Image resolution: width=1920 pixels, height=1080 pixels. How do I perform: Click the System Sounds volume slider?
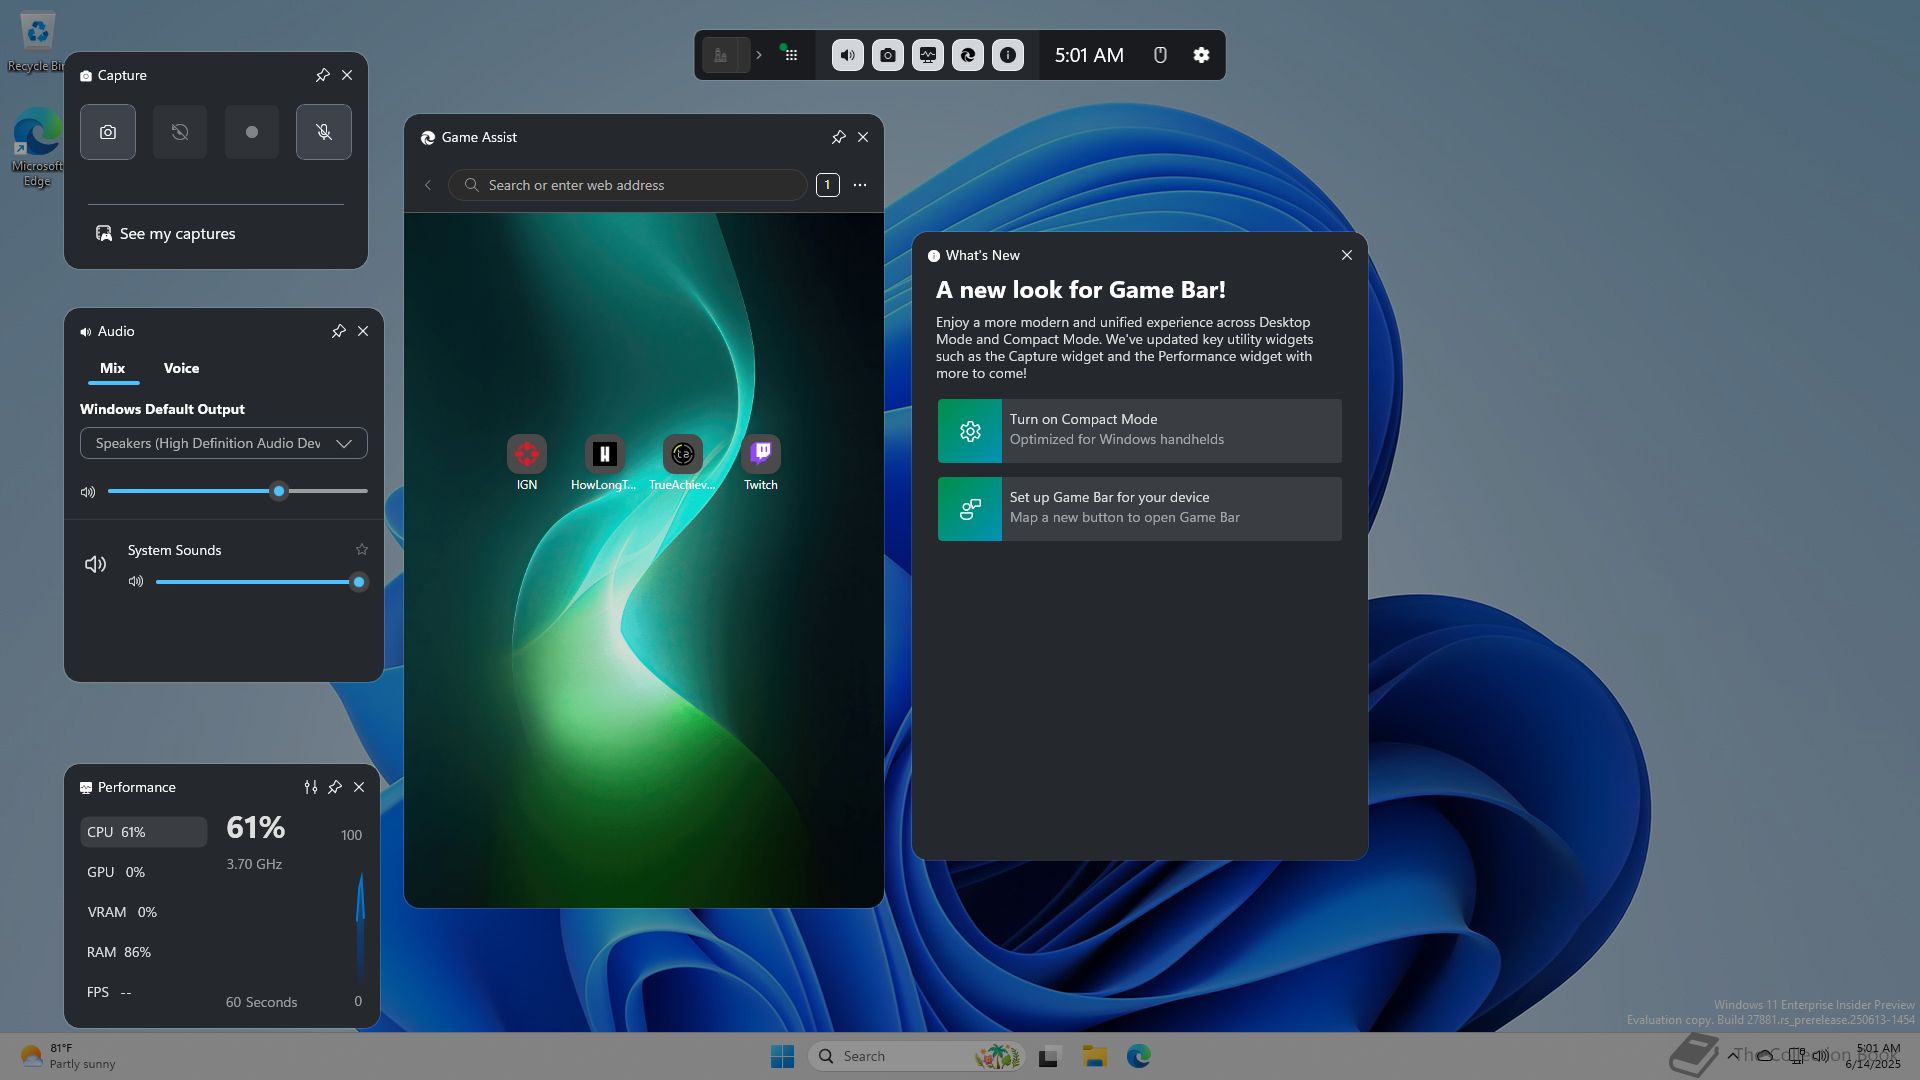256,582
